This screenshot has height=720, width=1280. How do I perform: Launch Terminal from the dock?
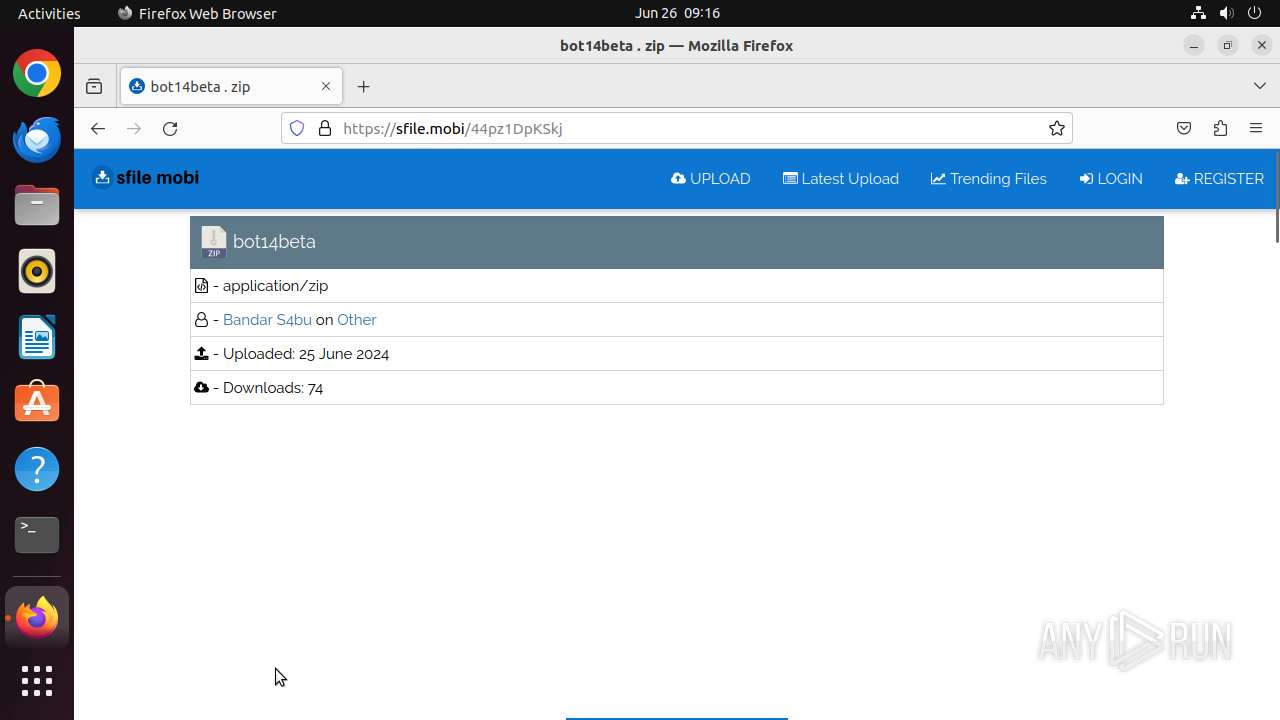(x=37, y=535)
